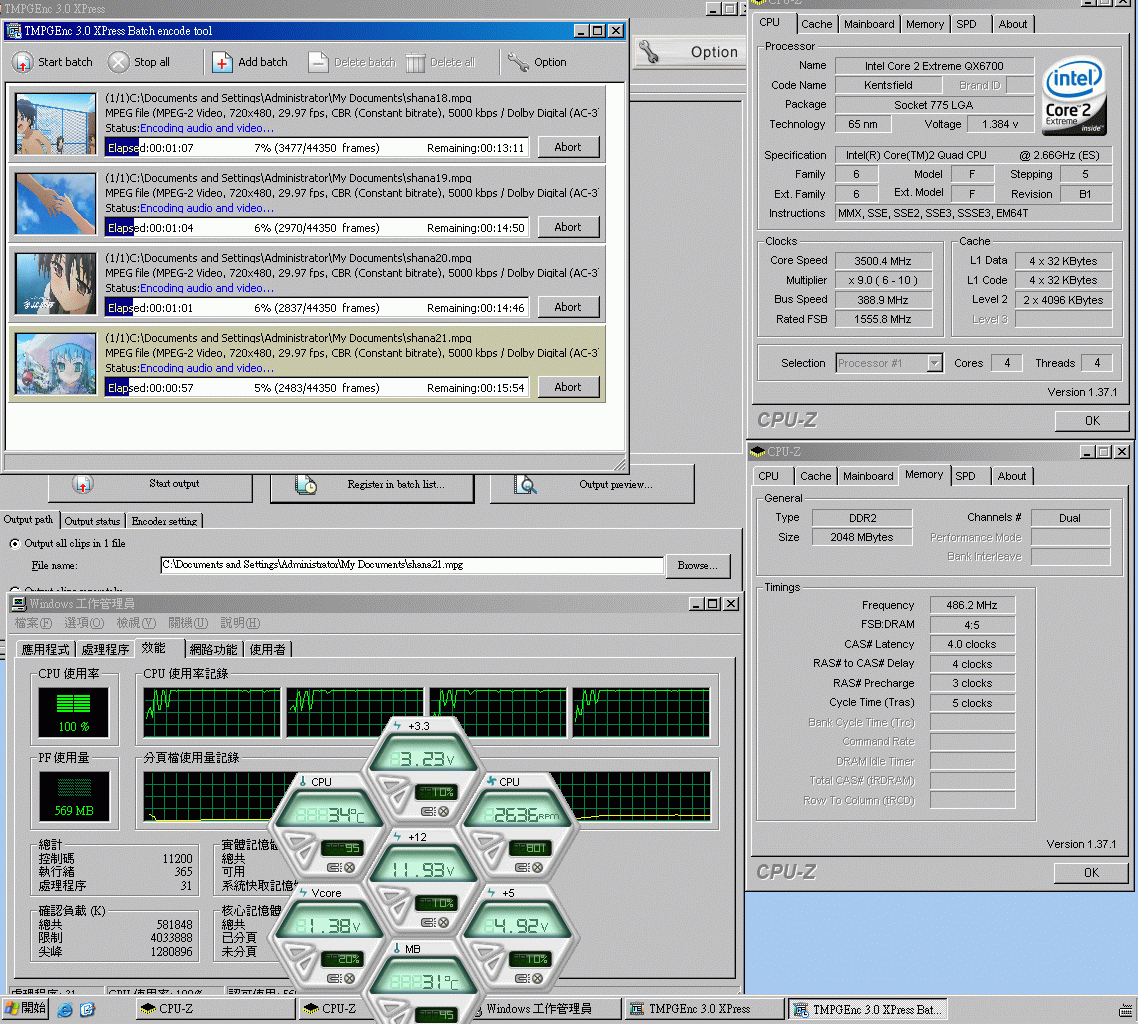Click the CPU usage 100% meter
This screenshot has width=1138, height=1024.
[74, 713]
